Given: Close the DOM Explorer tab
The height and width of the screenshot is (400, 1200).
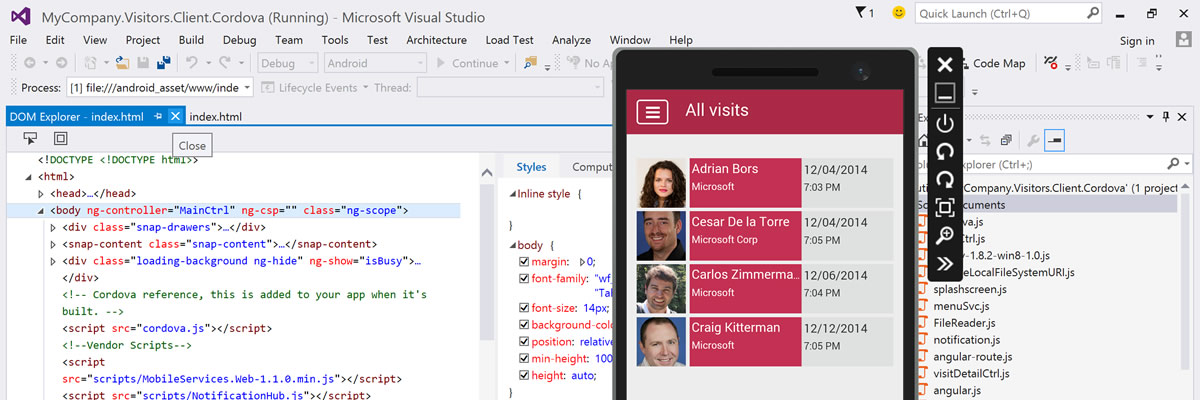Looking at the screenshot, I should pos(175,117).
